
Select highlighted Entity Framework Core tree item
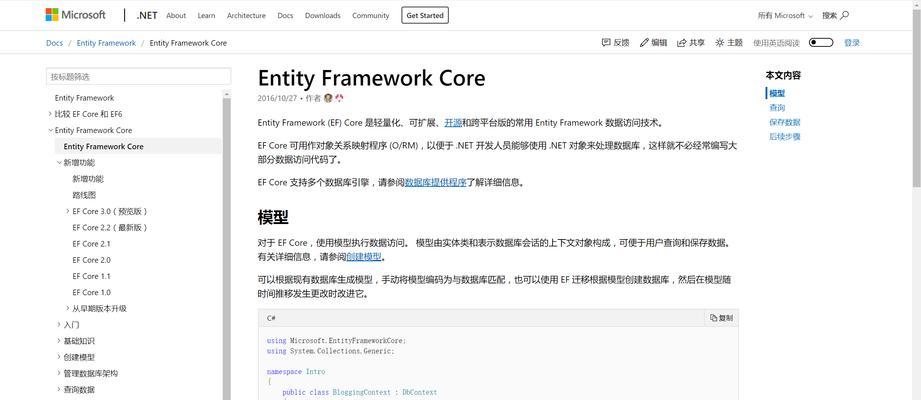coord(138,146)
